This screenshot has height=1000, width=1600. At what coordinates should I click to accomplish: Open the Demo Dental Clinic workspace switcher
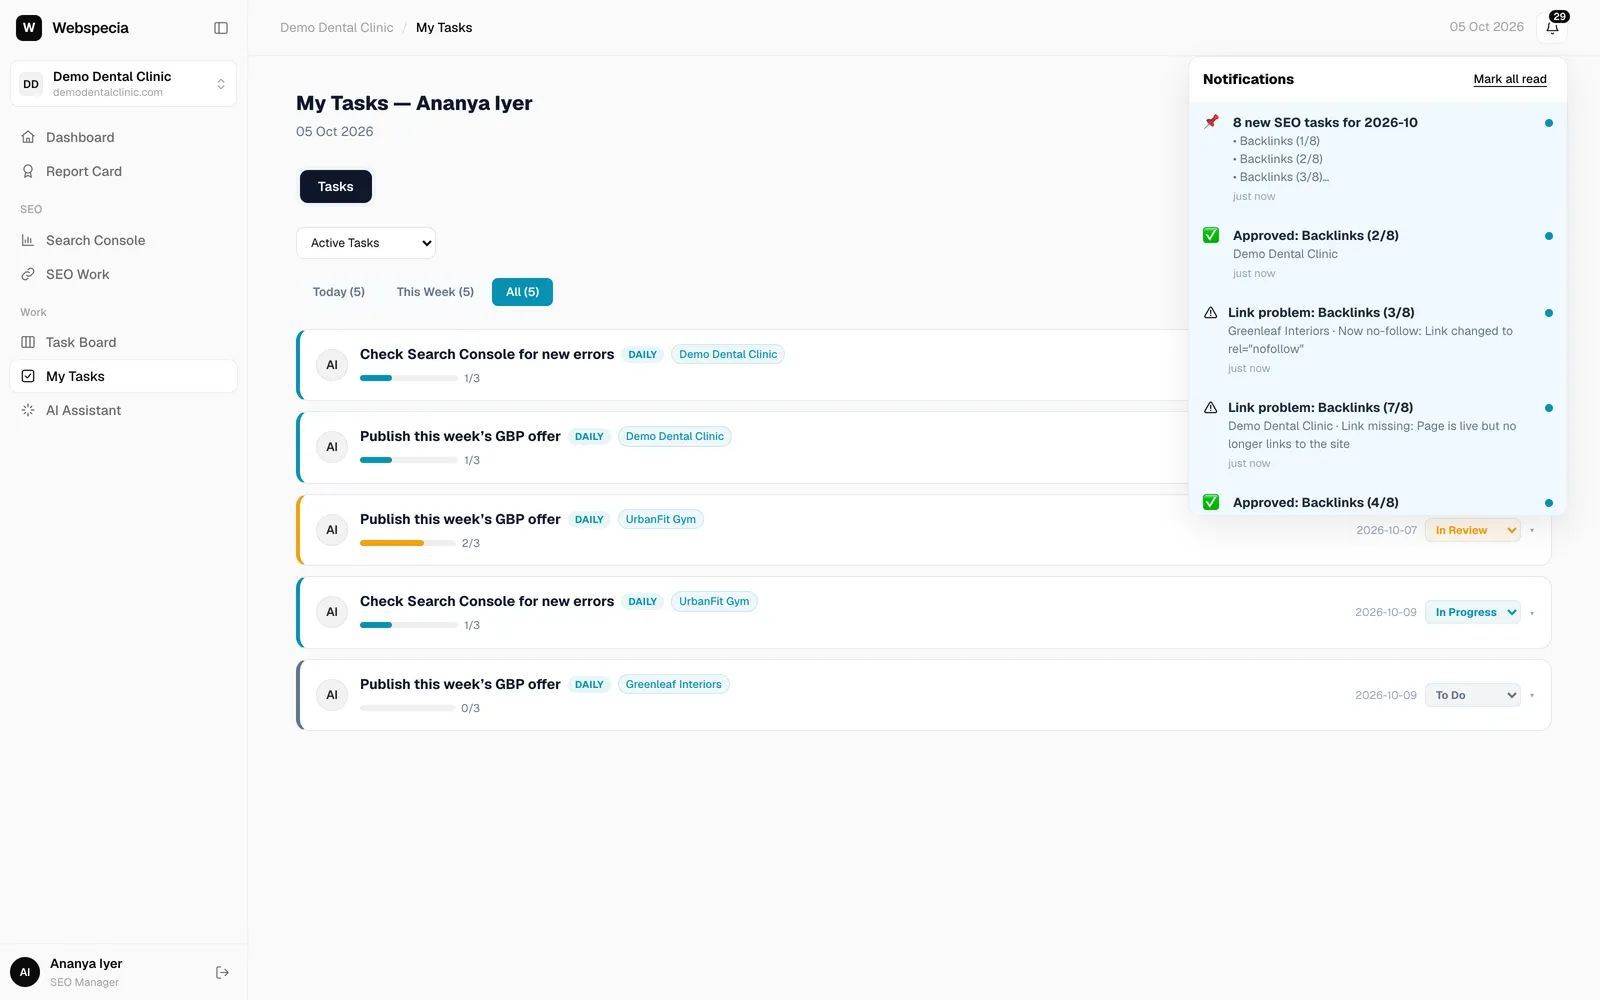tap(123, 84)
